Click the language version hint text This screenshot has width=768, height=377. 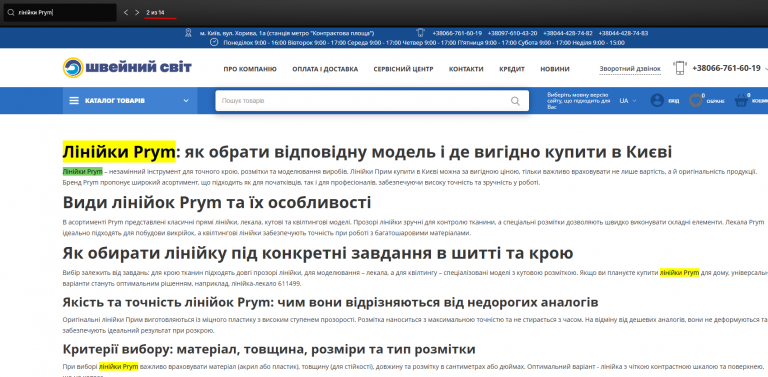tap(578, 100)
